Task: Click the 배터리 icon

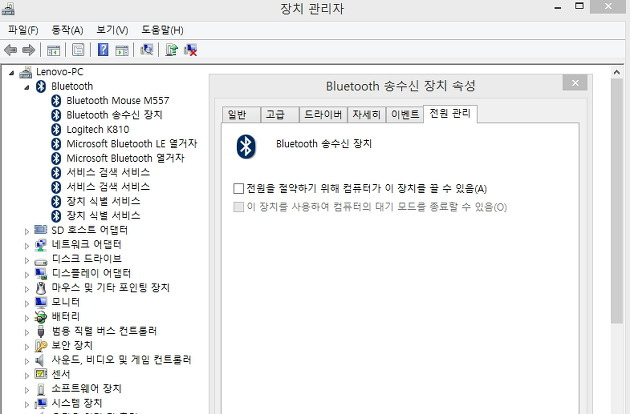Action: pos(41,317)
